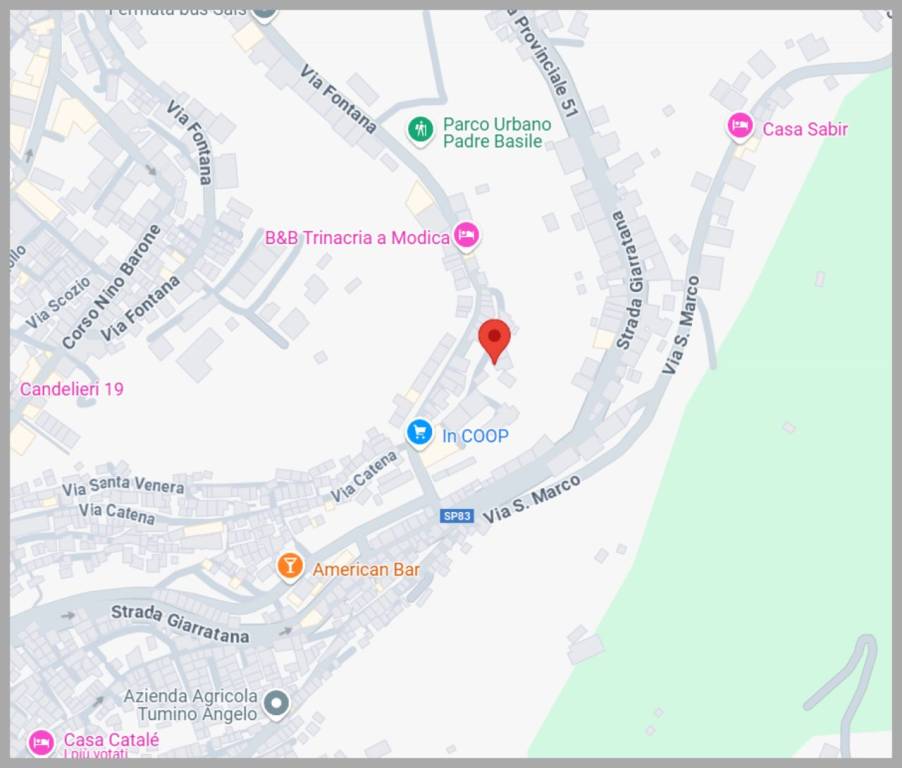
Task: Select the Corso Nino Barone street label
Action: tap(111, 287)
